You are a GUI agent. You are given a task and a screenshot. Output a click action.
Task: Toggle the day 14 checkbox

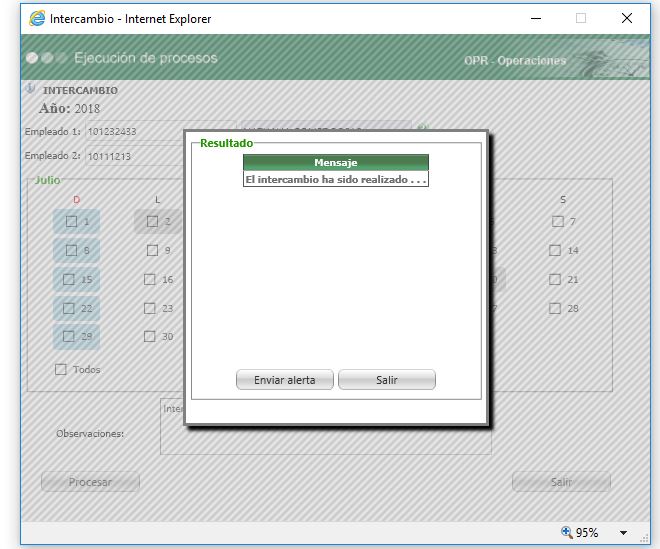(555, 250)
